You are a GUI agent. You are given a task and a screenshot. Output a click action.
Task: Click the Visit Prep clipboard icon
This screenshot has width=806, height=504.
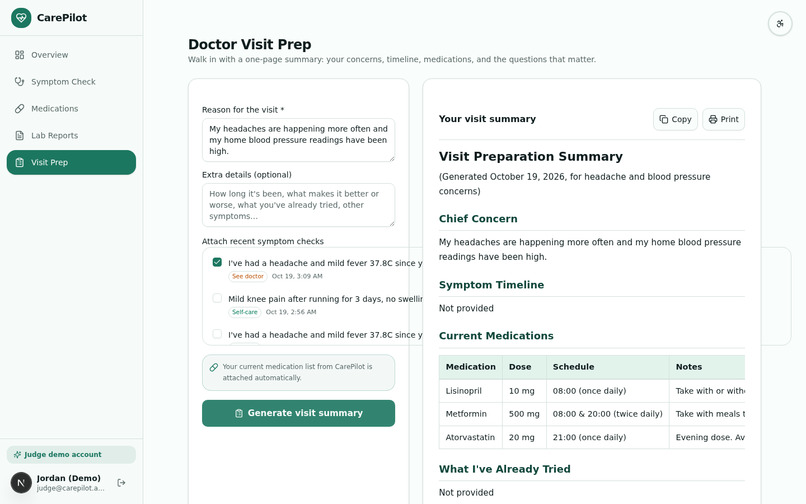pos(20,163)
